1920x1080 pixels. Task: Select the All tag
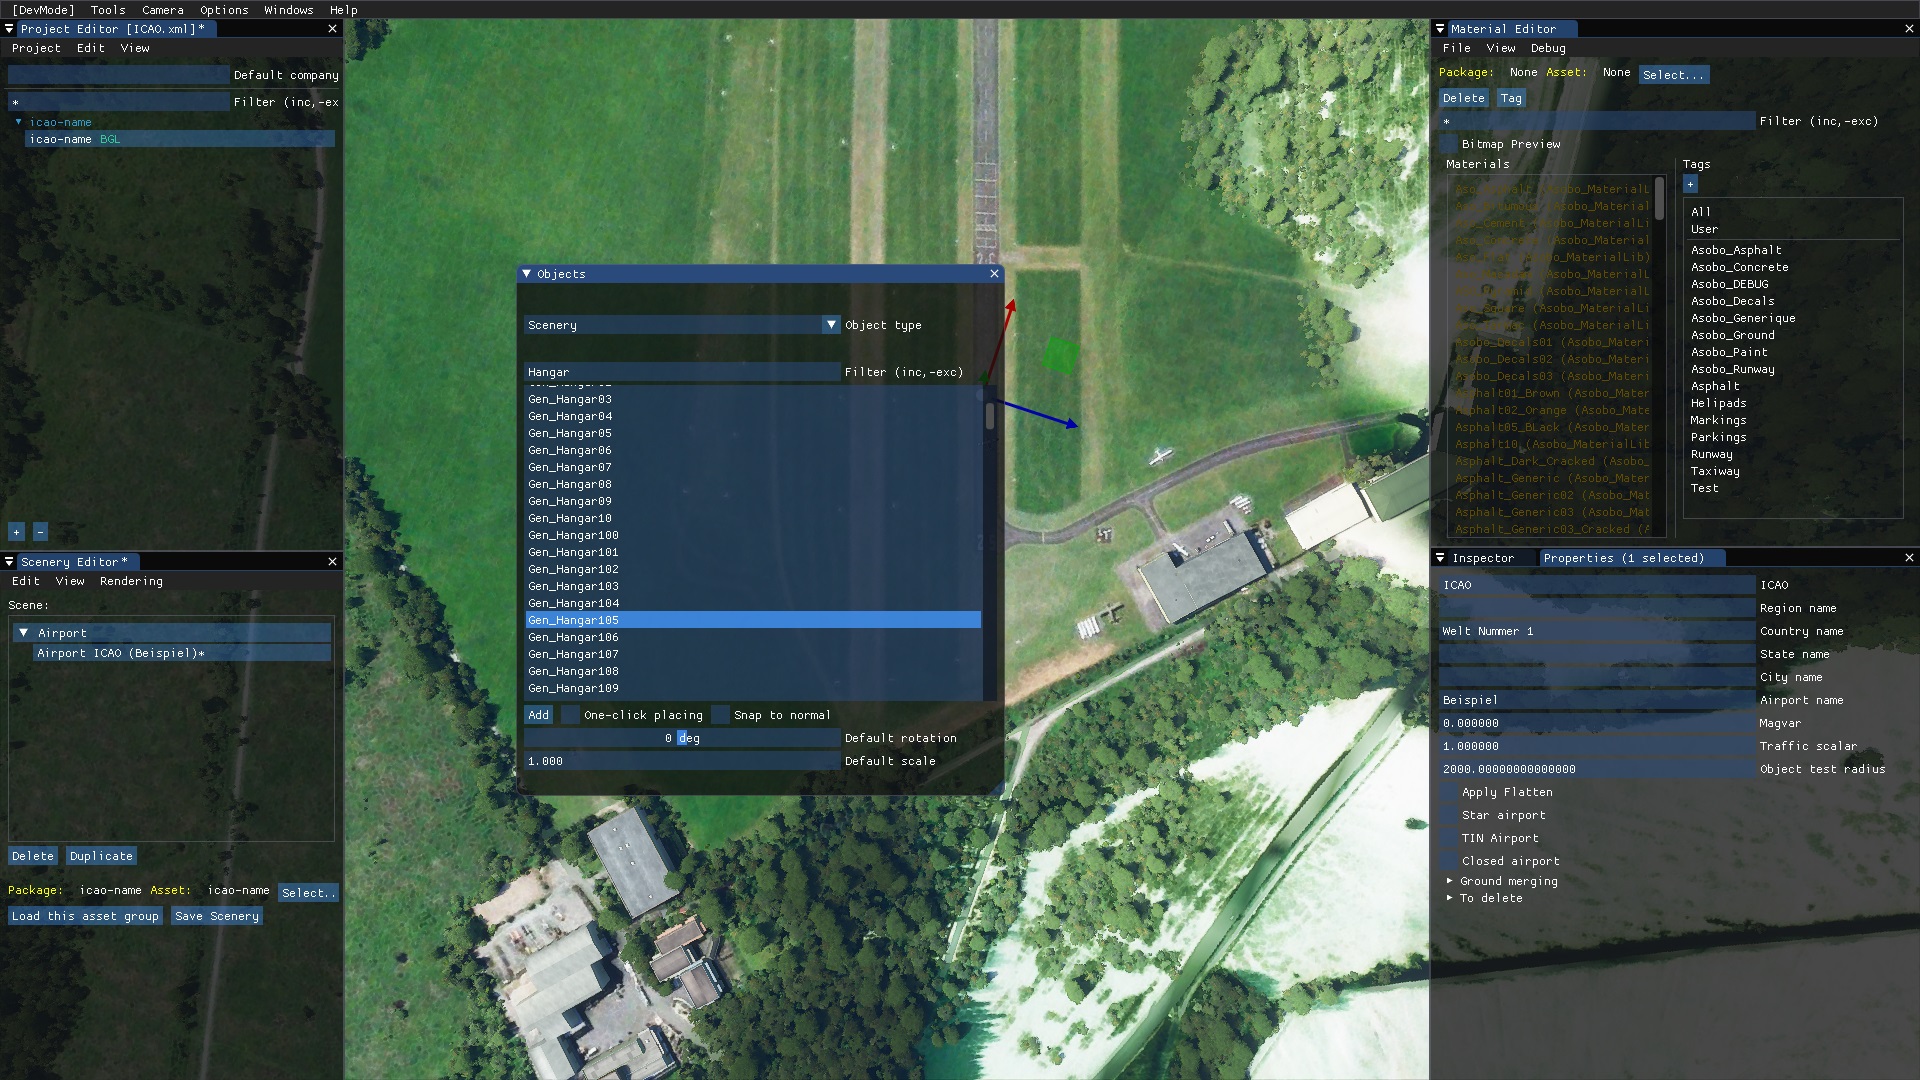pyautogui.click(x=1701, y=212)
